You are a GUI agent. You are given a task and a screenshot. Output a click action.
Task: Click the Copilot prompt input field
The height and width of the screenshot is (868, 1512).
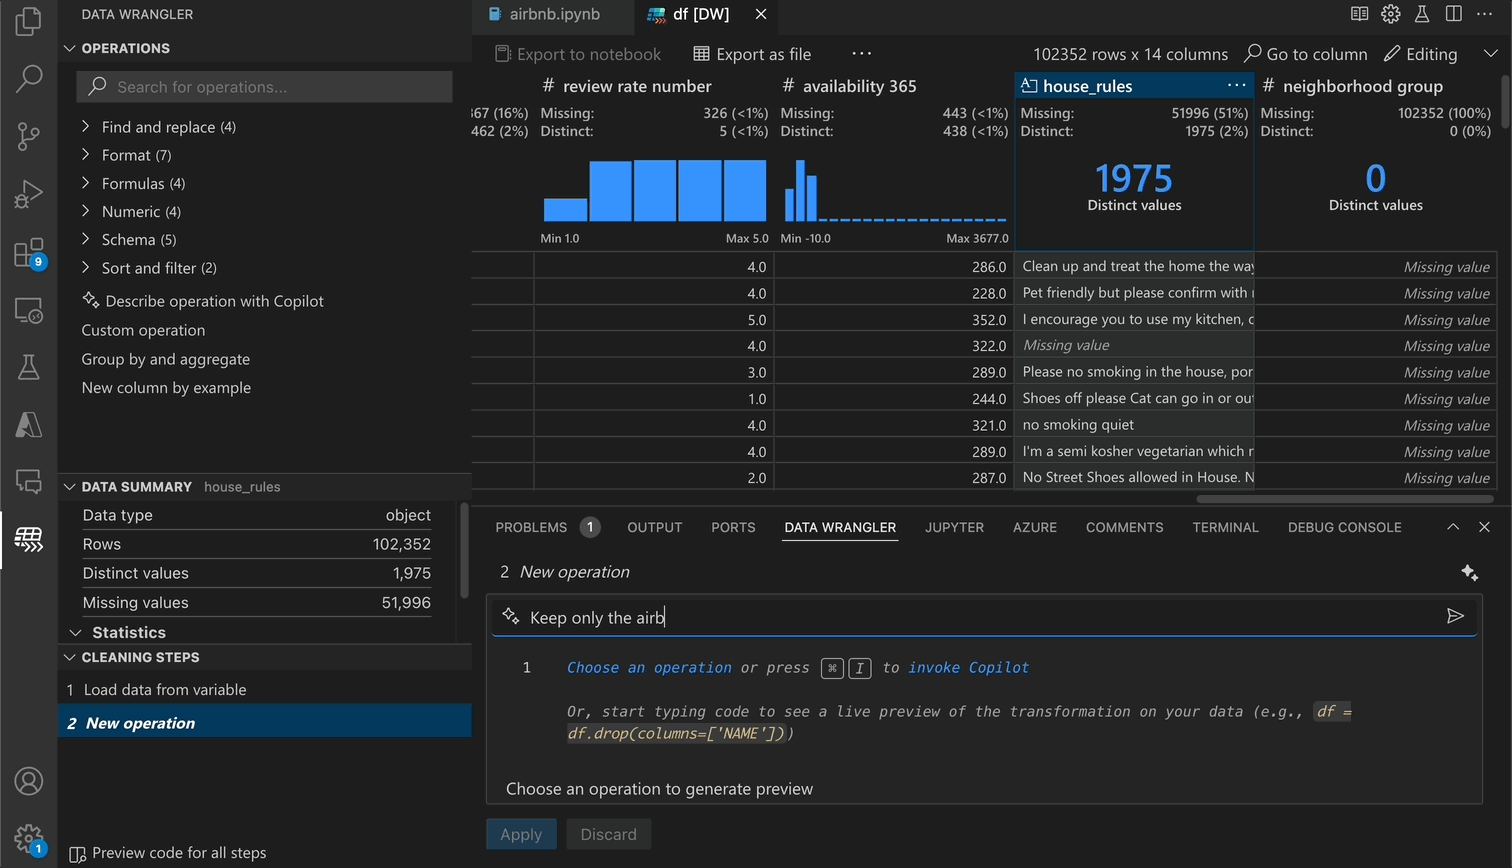pos(984,617)
